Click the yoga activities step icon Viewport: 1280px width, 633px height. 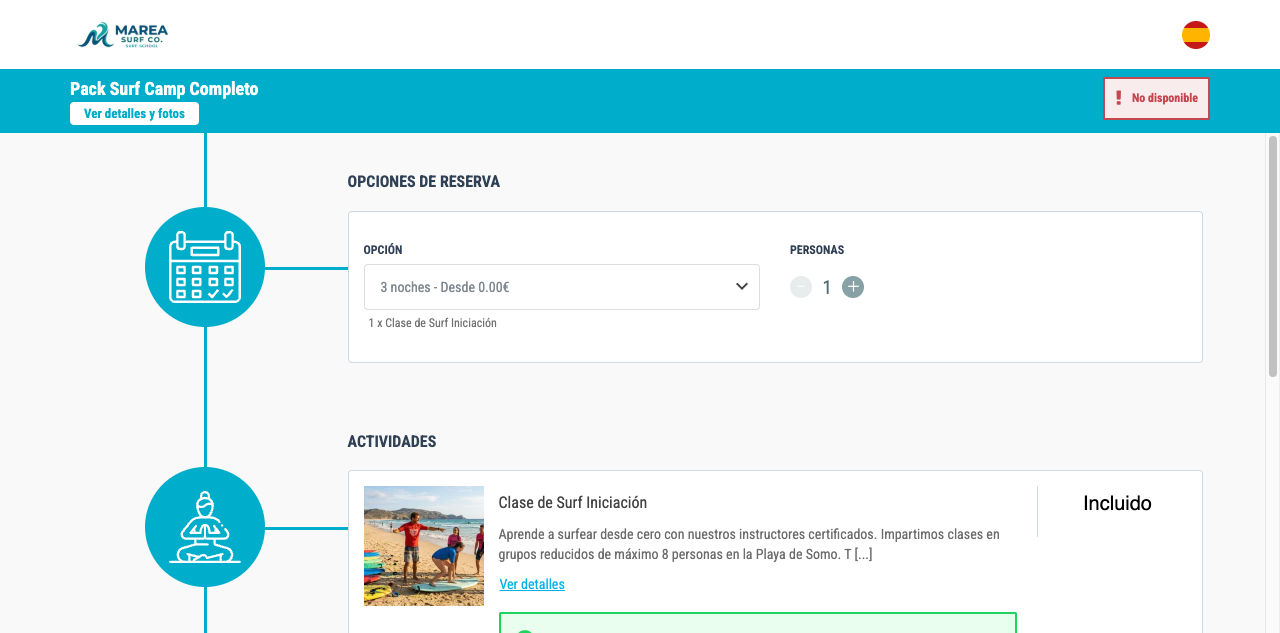(x=205, y=527)
